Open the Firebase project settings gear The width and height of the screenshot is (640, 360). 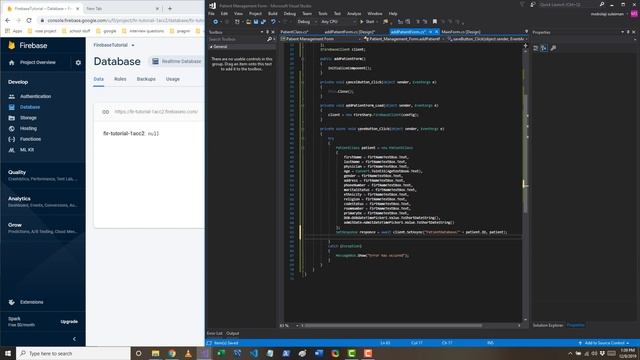(78, 62)
